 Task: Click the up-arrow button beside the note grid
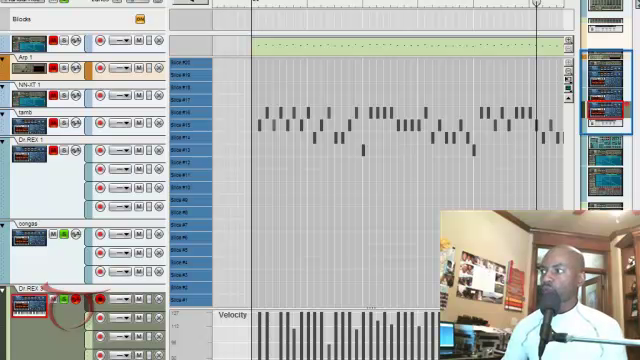pos(568,98)
